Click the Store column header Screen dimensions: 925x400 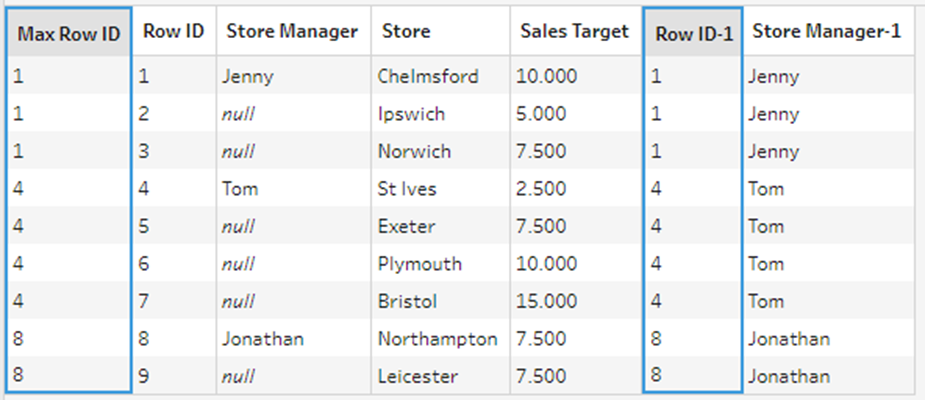point(406,32)
